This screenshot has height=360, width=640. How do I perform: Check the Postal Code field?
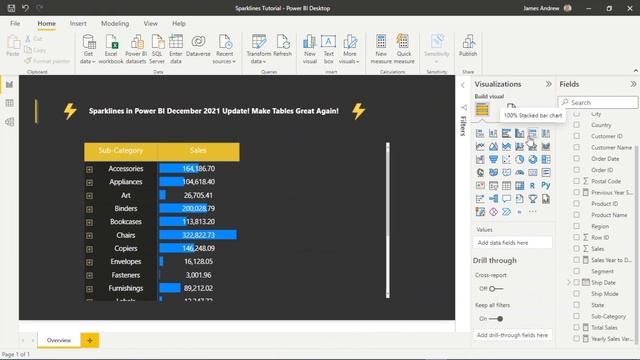point(576,181)
